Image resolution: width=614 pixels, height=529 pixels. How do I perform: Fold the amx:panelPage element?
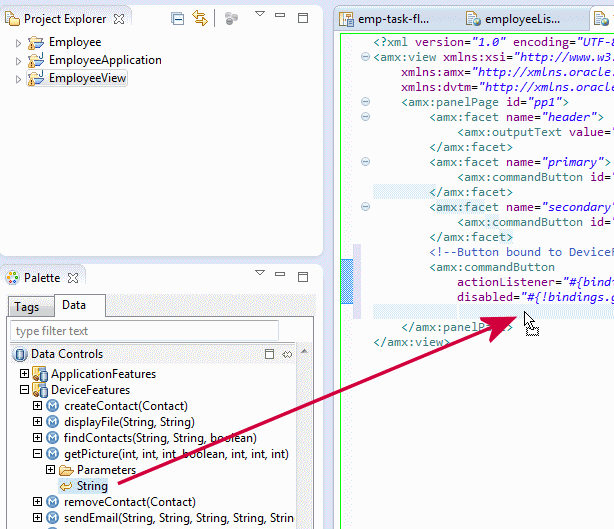coord(365,102)
